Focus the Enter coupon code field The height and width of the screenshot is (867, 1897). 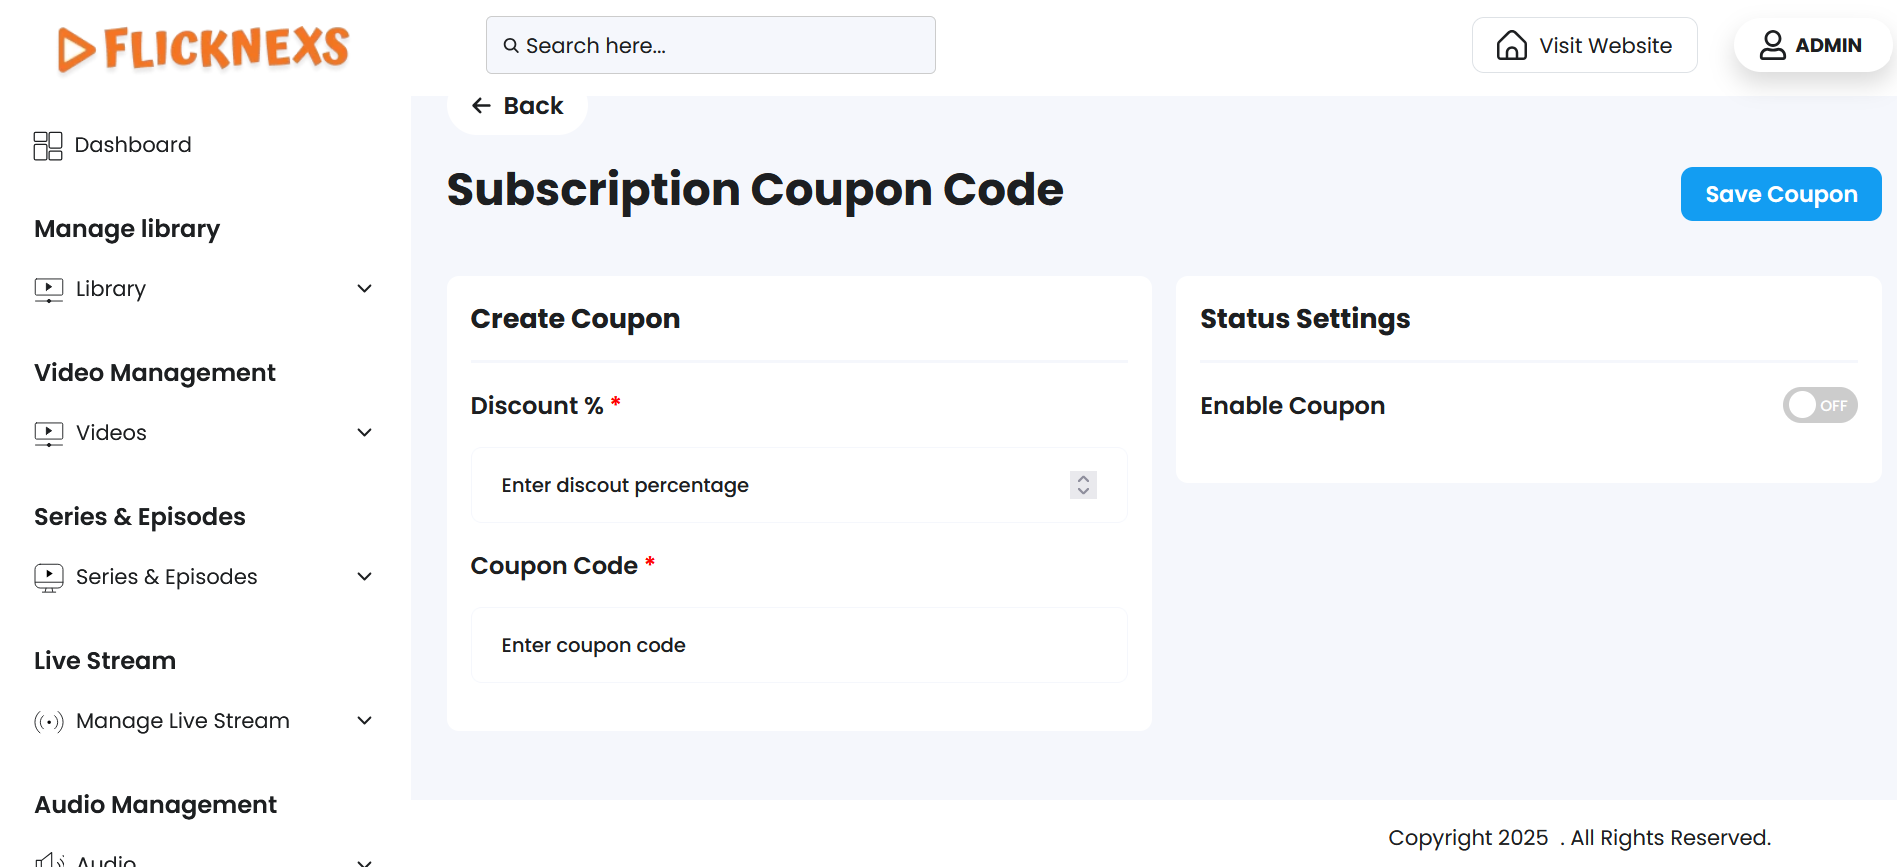798,645
